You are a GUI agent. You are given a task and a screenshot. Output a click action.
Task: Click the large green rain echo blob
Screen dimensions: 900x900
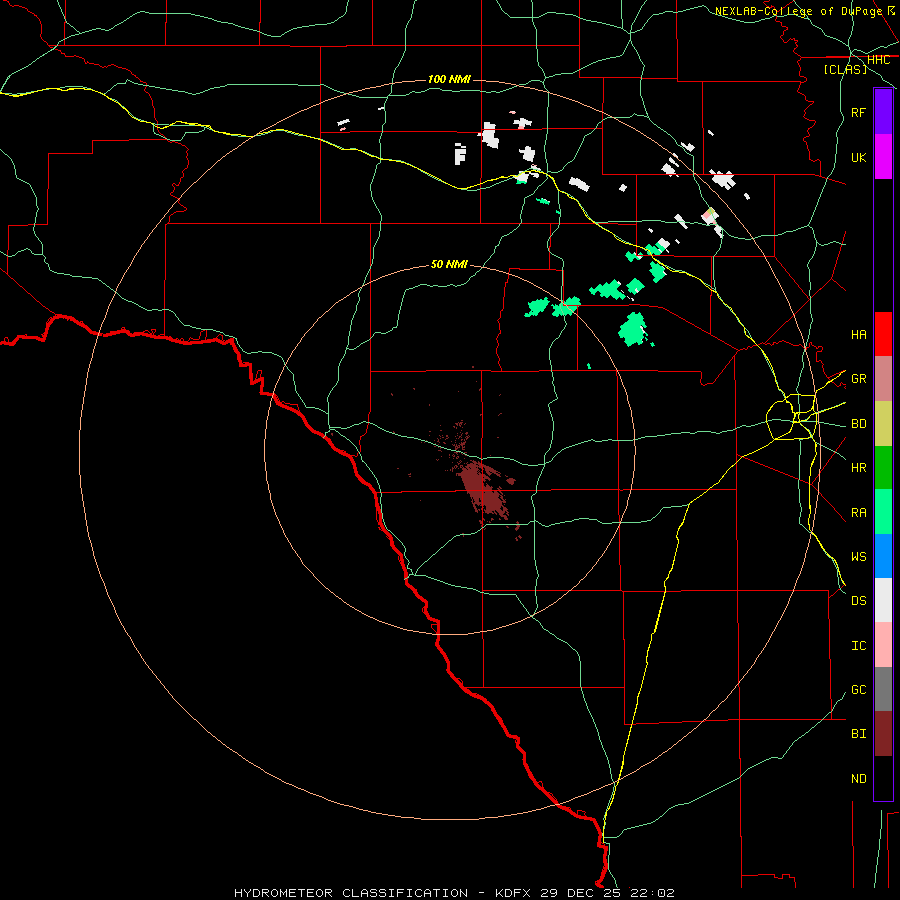(633, 329)
